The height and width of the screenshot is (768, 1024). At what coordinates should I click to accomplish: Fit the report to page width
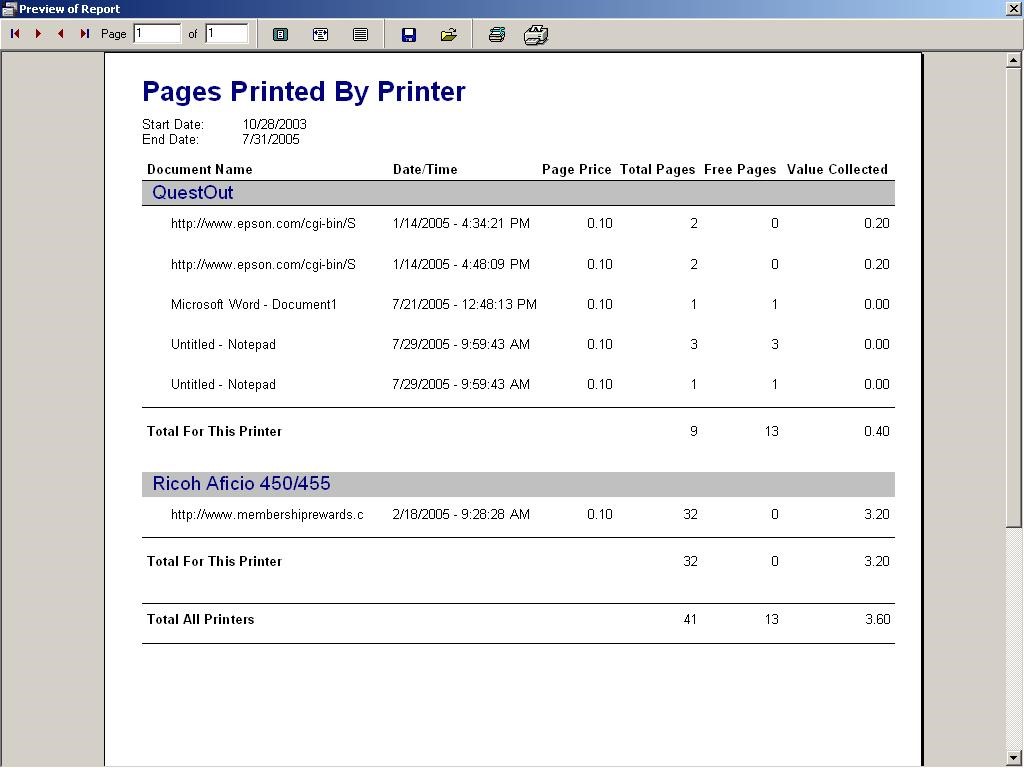coord(320,35)
